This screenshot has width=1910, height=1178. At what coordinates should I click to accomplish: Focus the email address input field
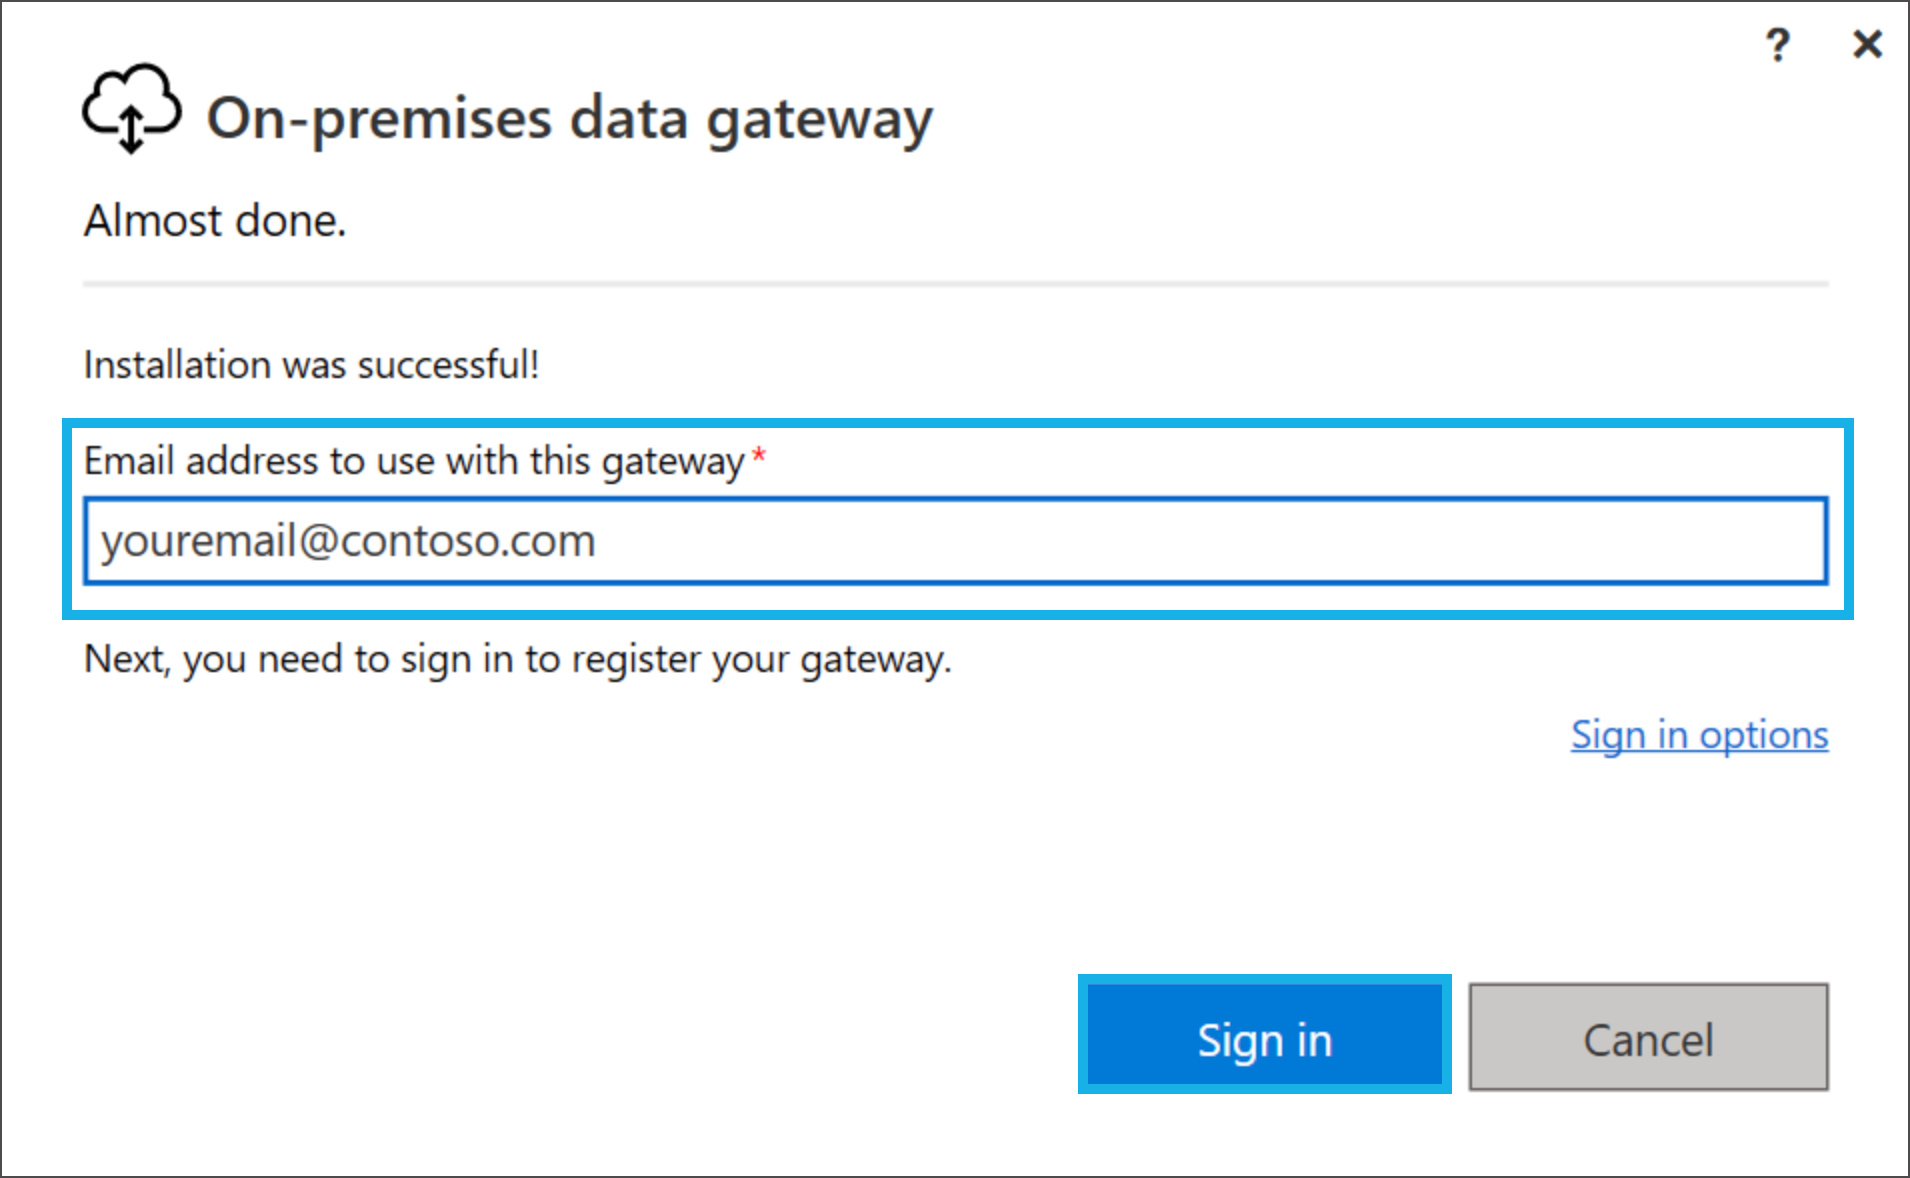click(956, 541)
